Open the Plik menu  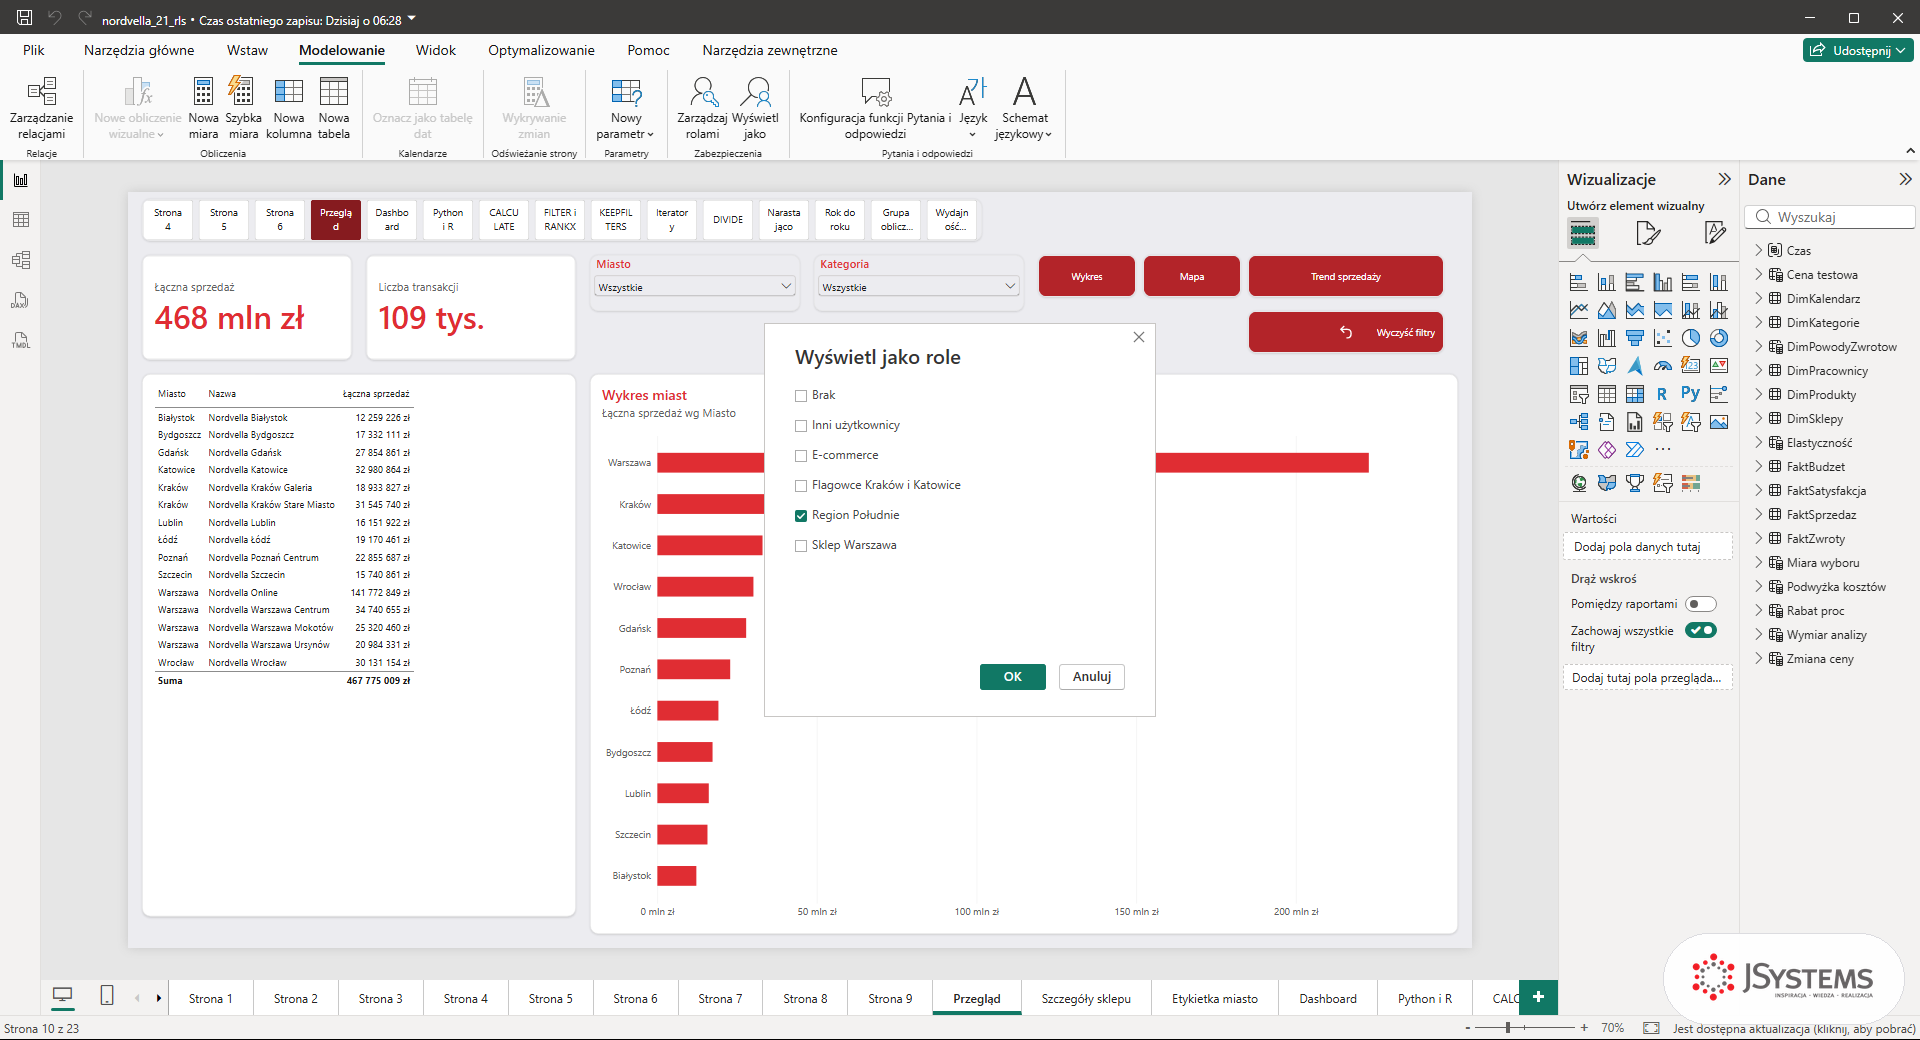click(x=34, y=50)
